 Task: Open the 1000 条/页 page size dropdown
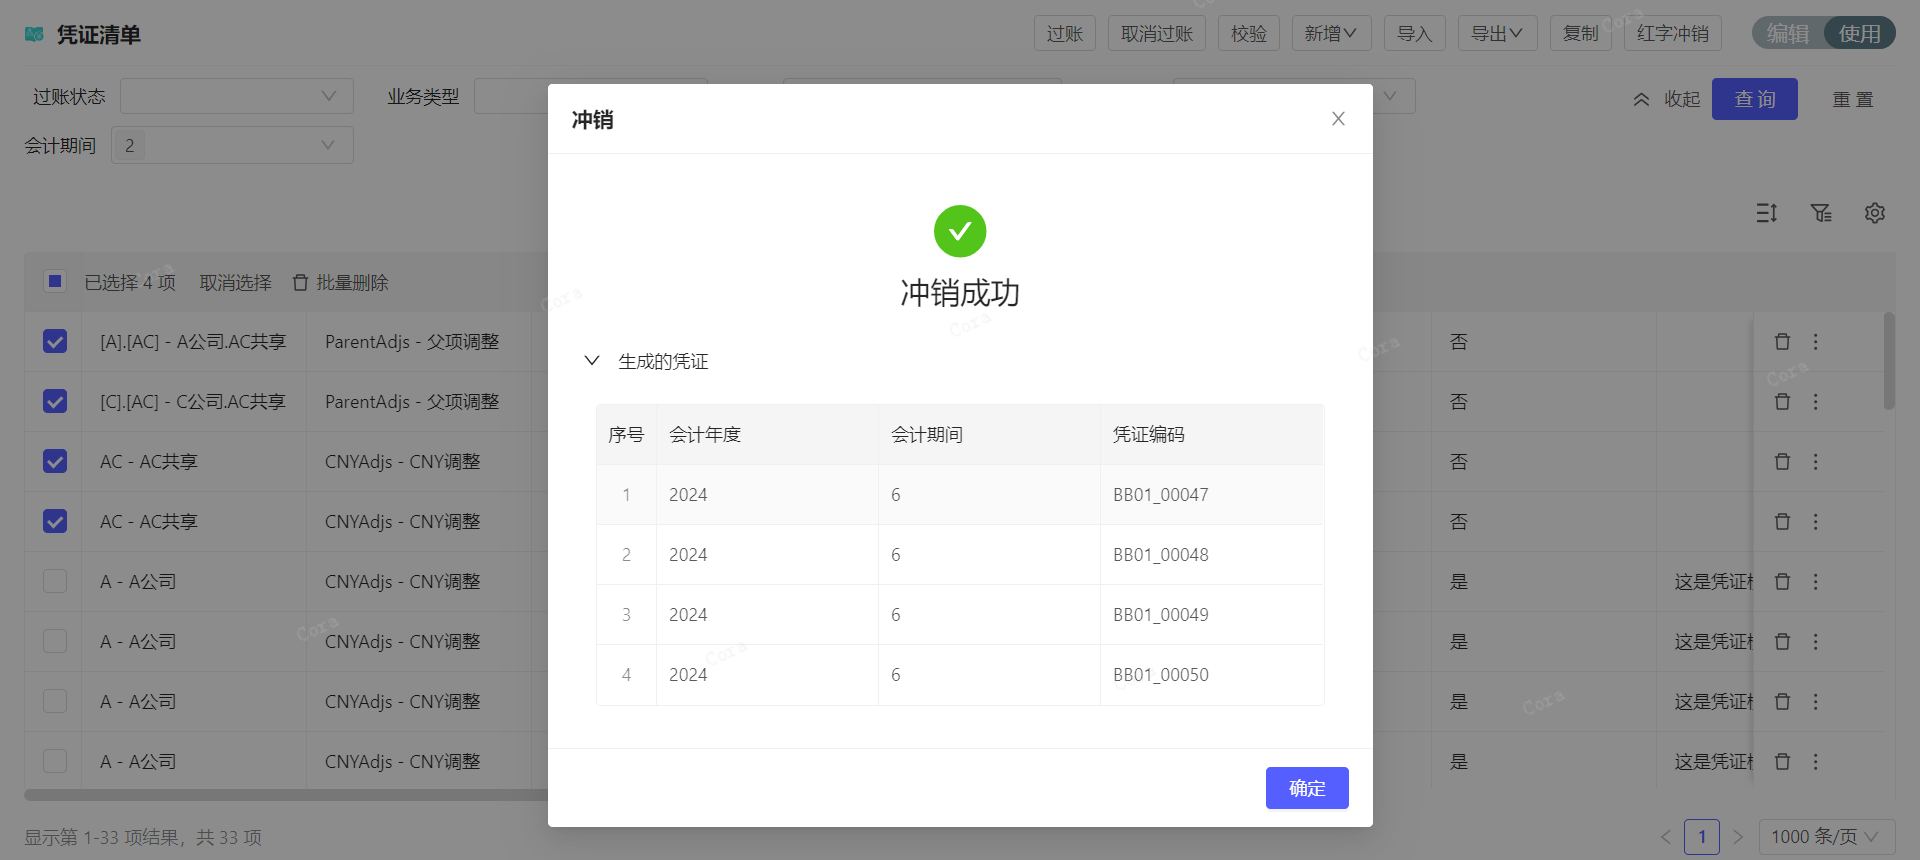[x=1825, y=837]
